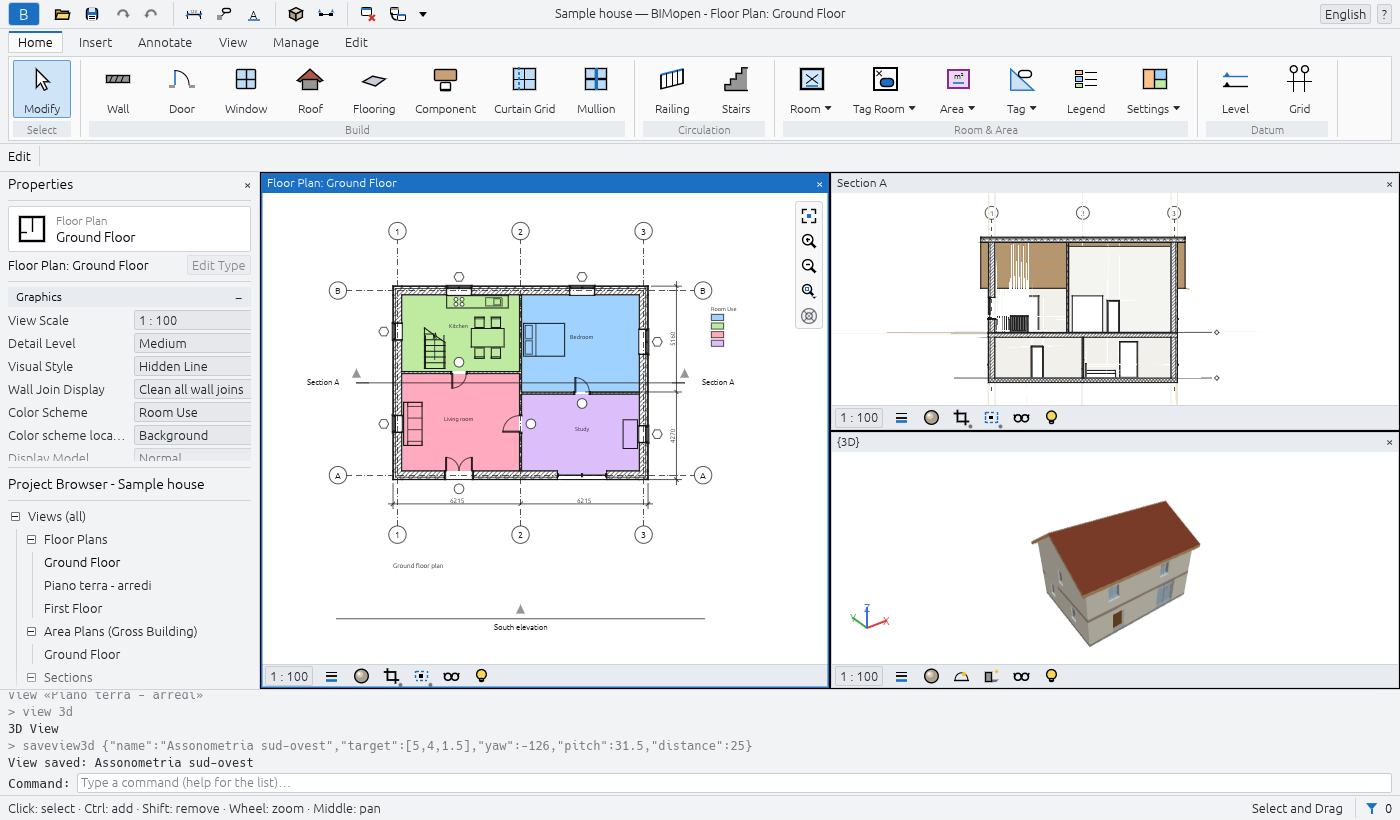Select the Legend tool

tap(1085, 90)
